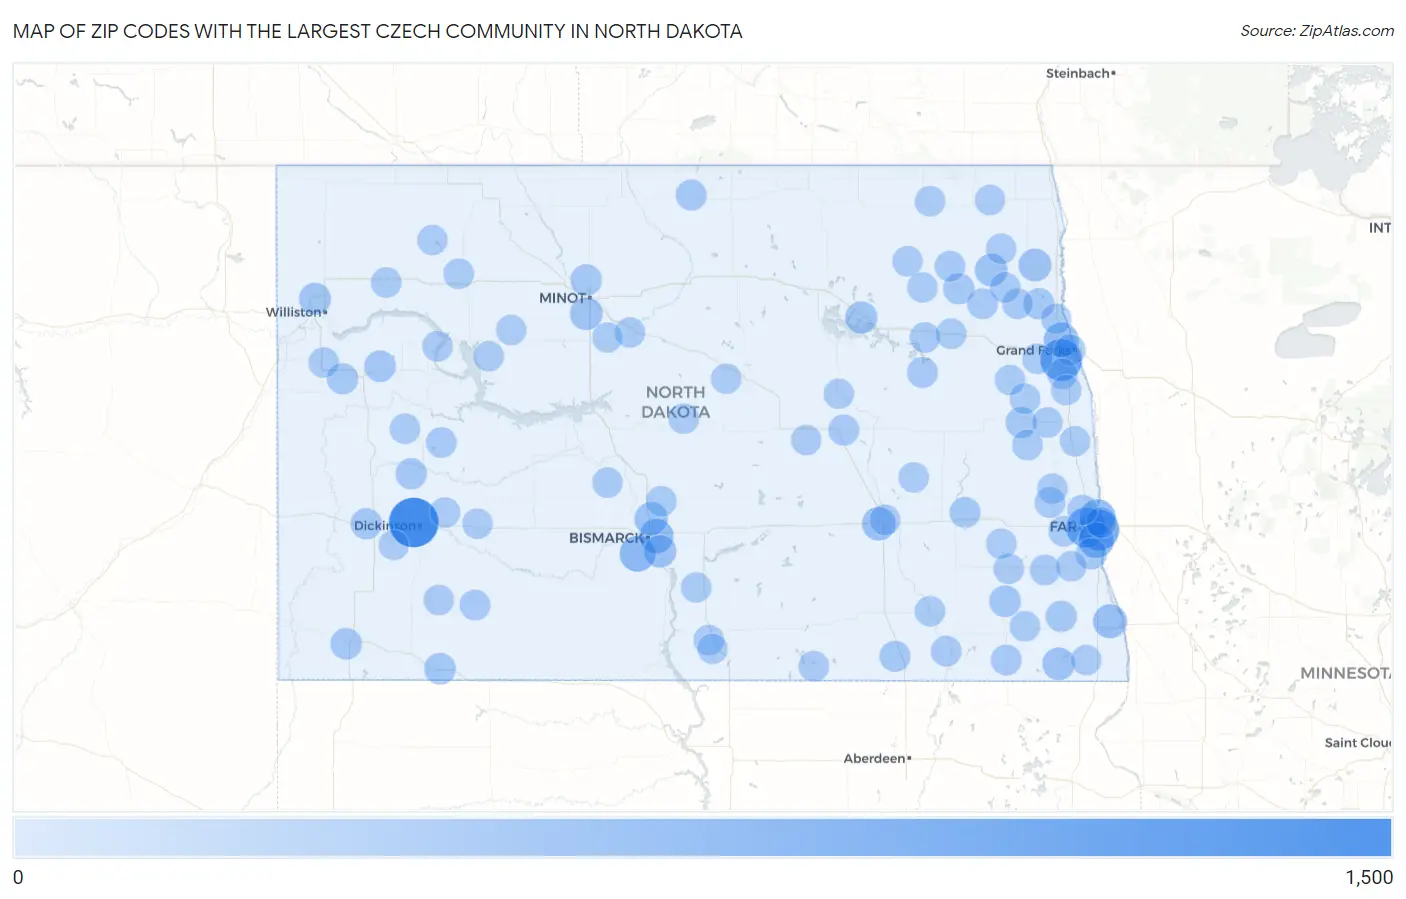The image size is (1406, 899).
Task: Click the BISMARCK city label
Action: pyautogui.click(x=609, y=538)
